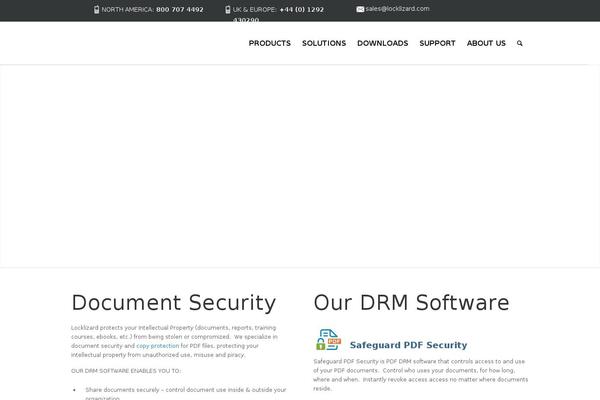This screenshot has height=400, width=600.
Task: Click the 'OUR DRM SOFTWARE ENABLES YOU TO:' text
Action: coord(126,371)
